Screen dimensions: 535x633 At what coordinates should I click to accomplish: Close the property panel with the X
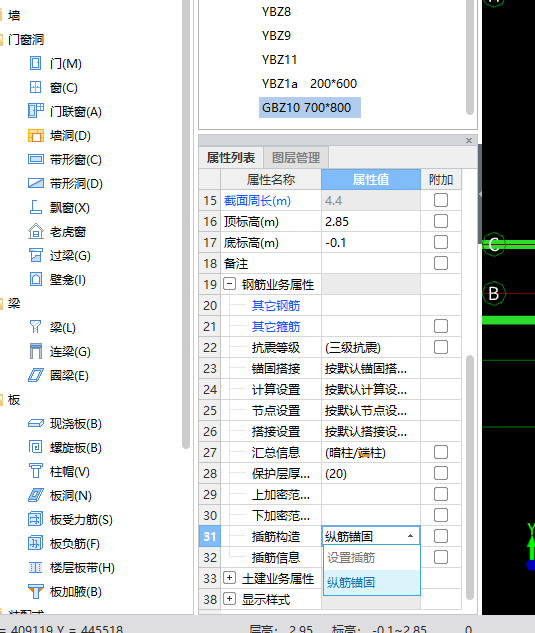[x=469, y=140]
